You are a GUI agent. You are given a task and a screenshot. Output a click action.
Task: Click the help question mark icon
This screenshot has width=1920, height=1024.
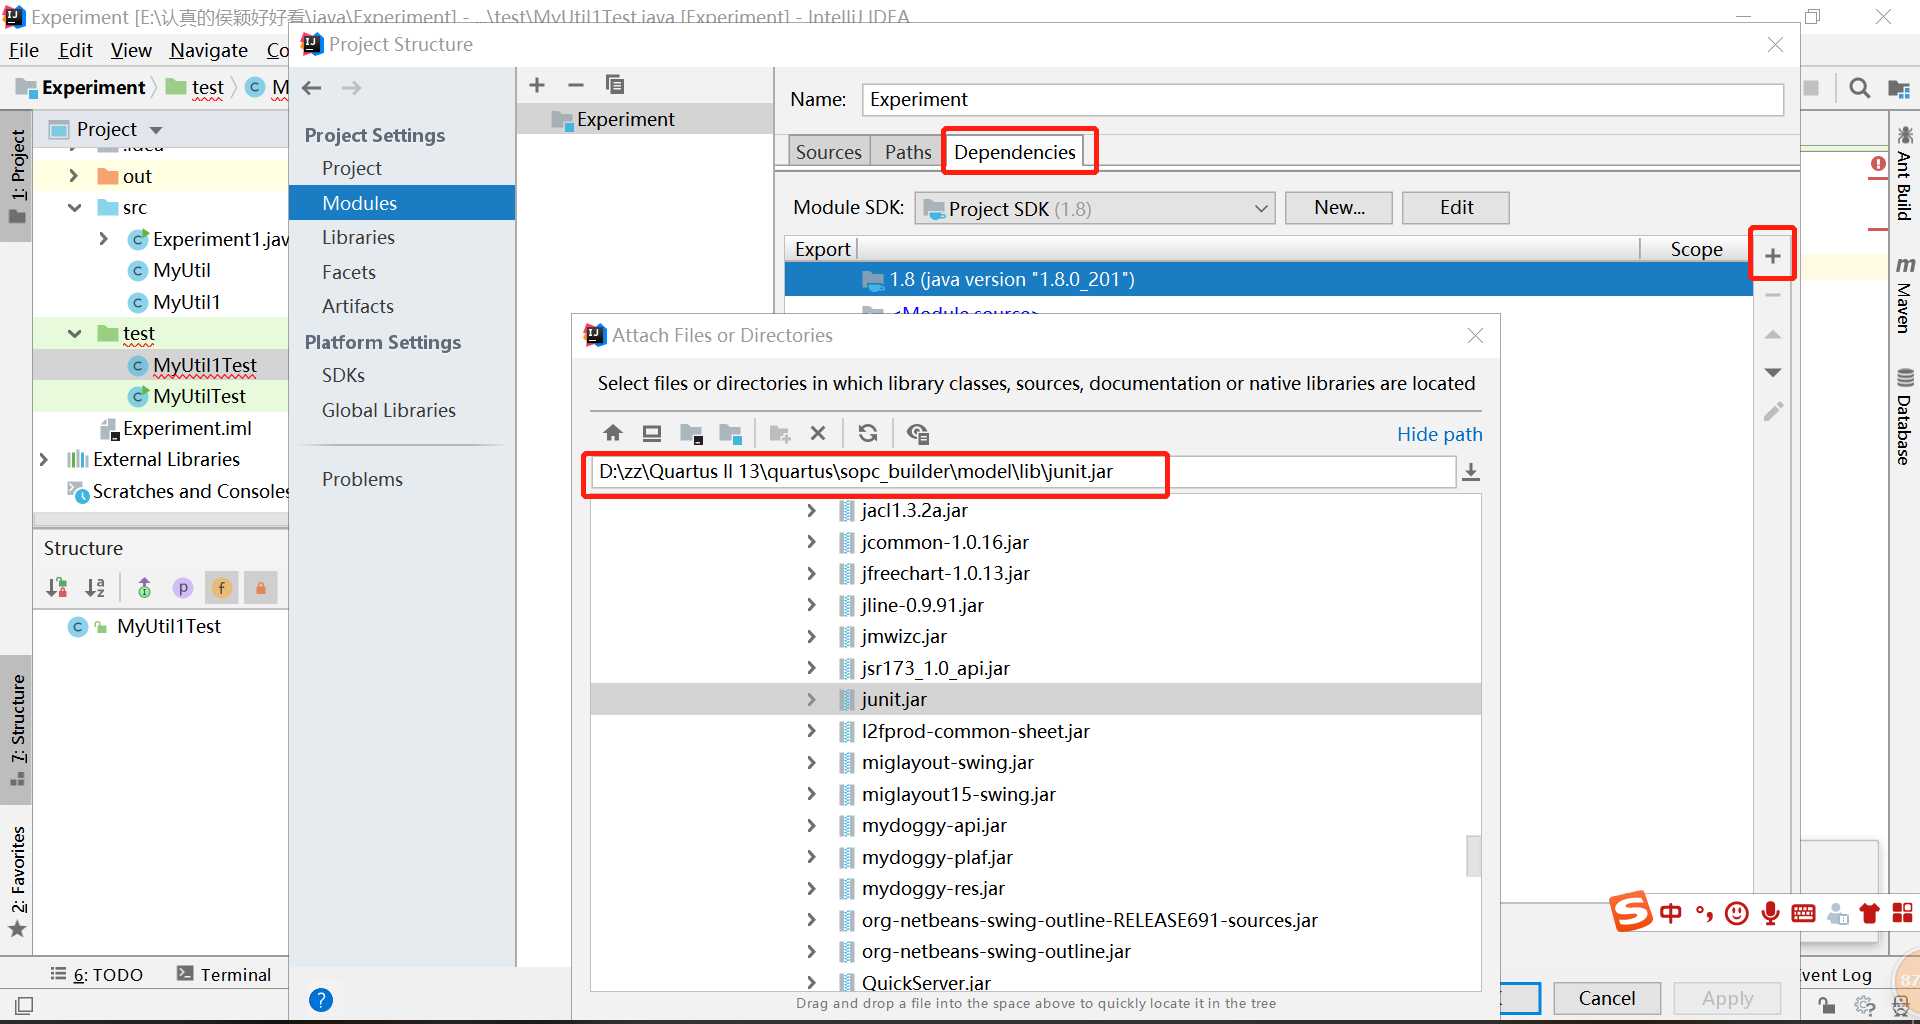pos(321,1000)
